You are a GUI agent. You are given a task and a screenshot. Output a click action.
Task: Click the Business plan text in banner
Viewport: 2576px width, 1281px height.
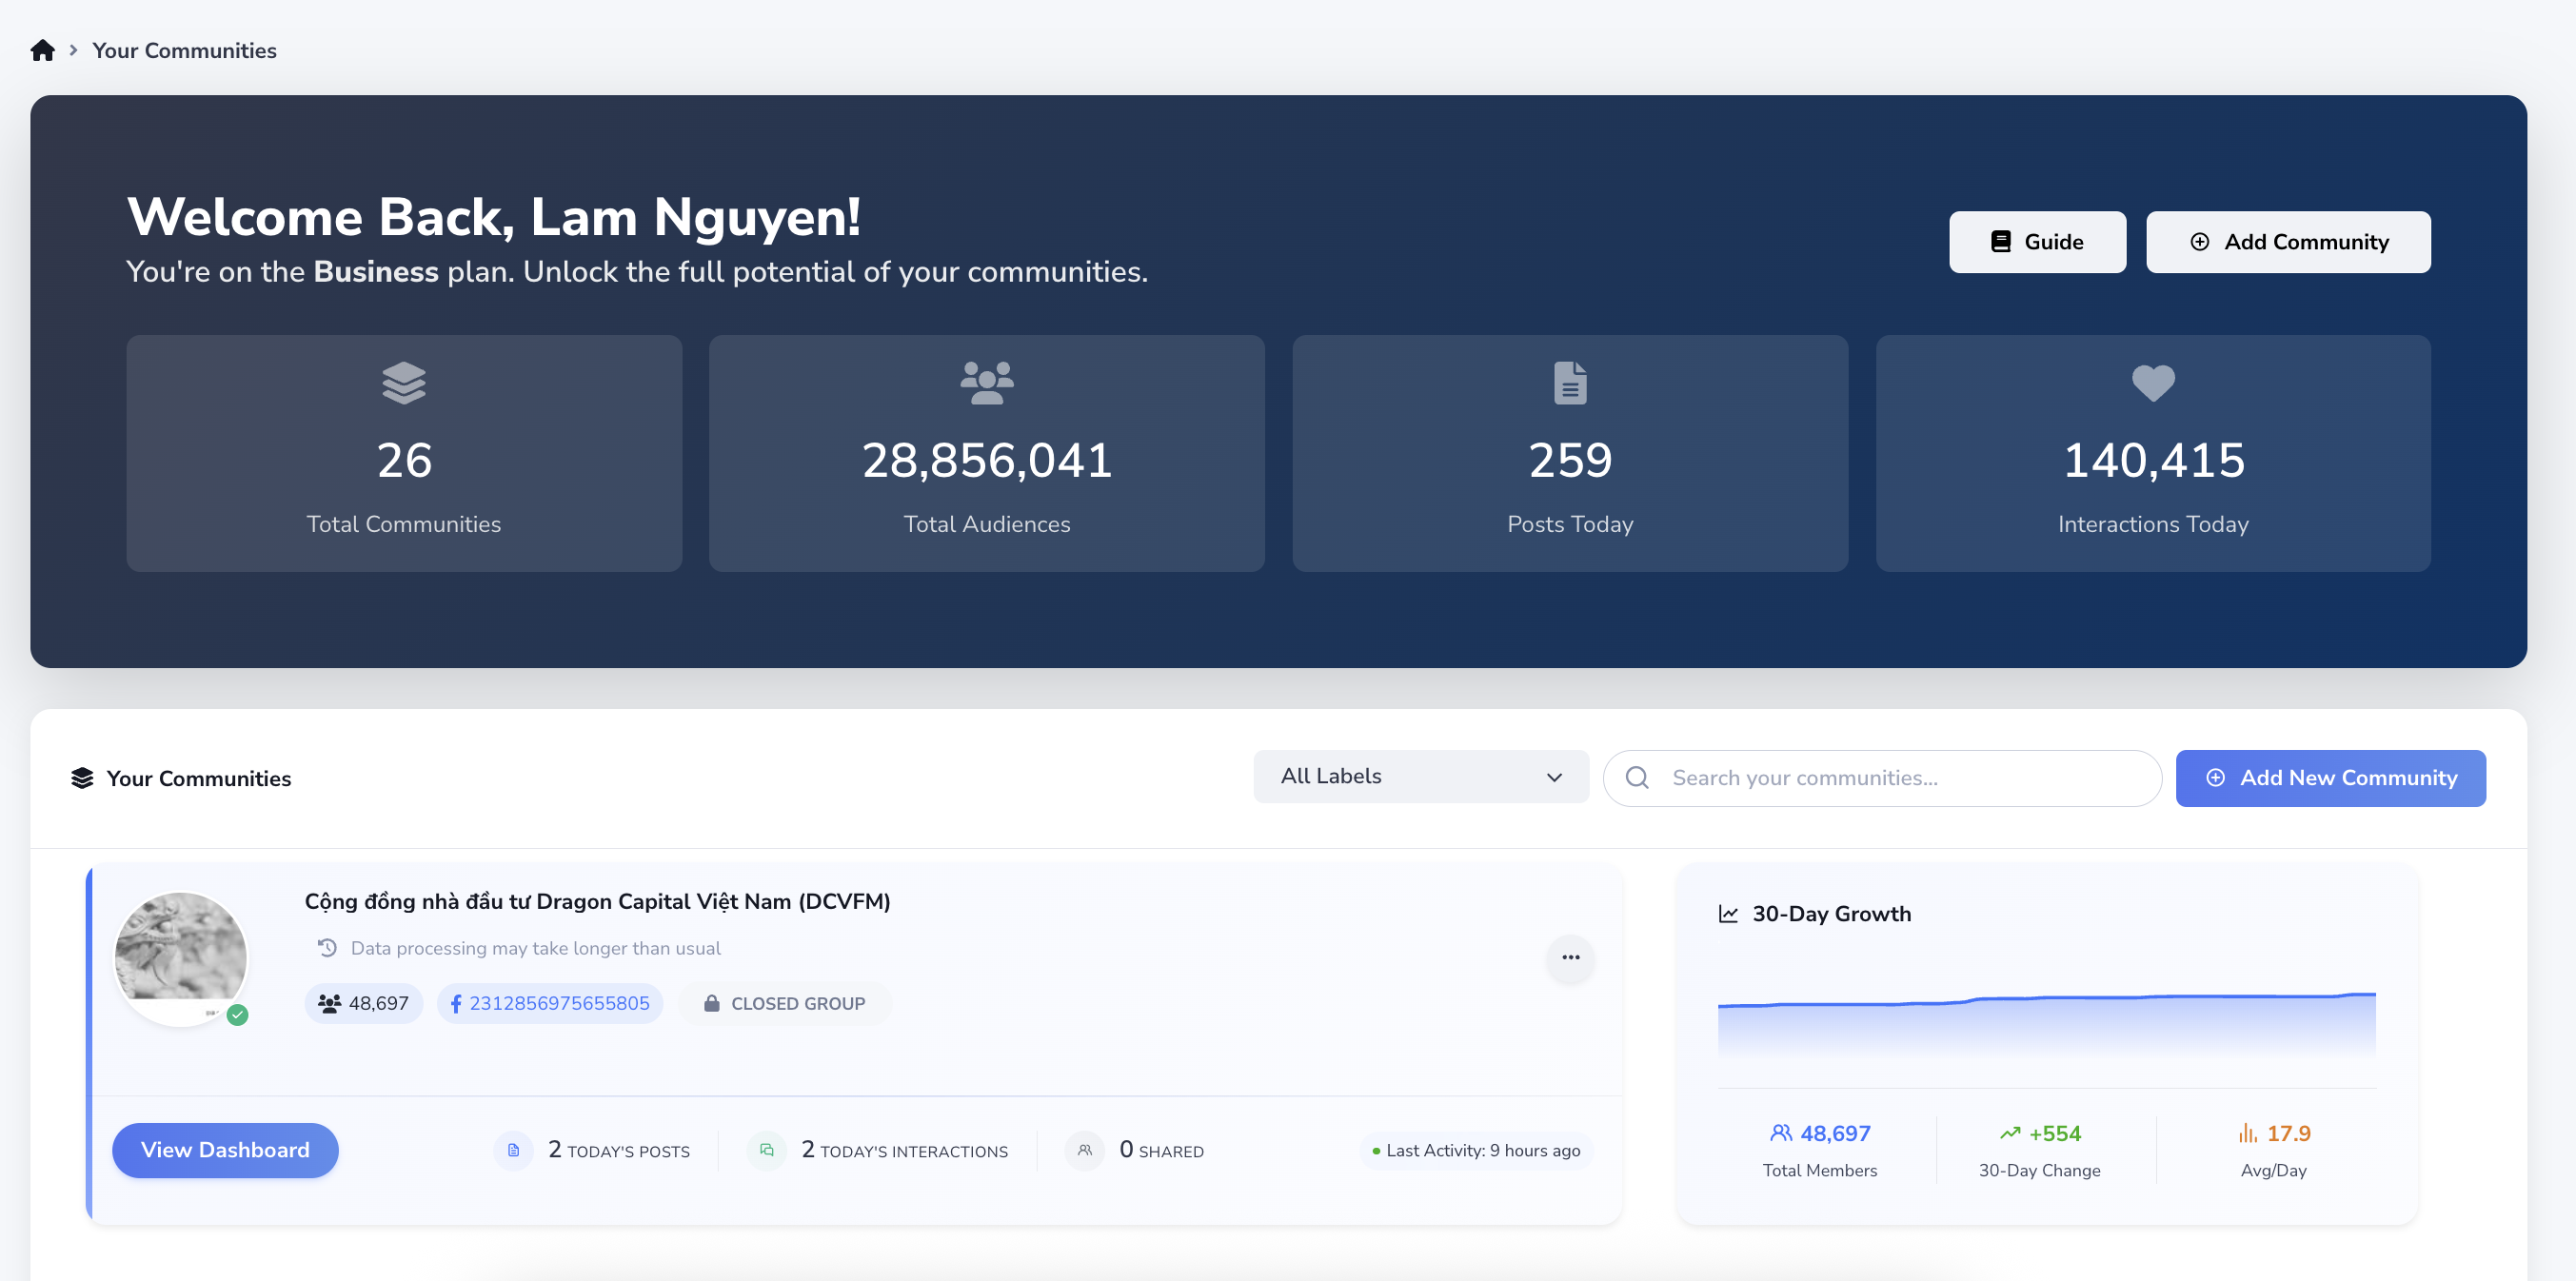[376, 271]
